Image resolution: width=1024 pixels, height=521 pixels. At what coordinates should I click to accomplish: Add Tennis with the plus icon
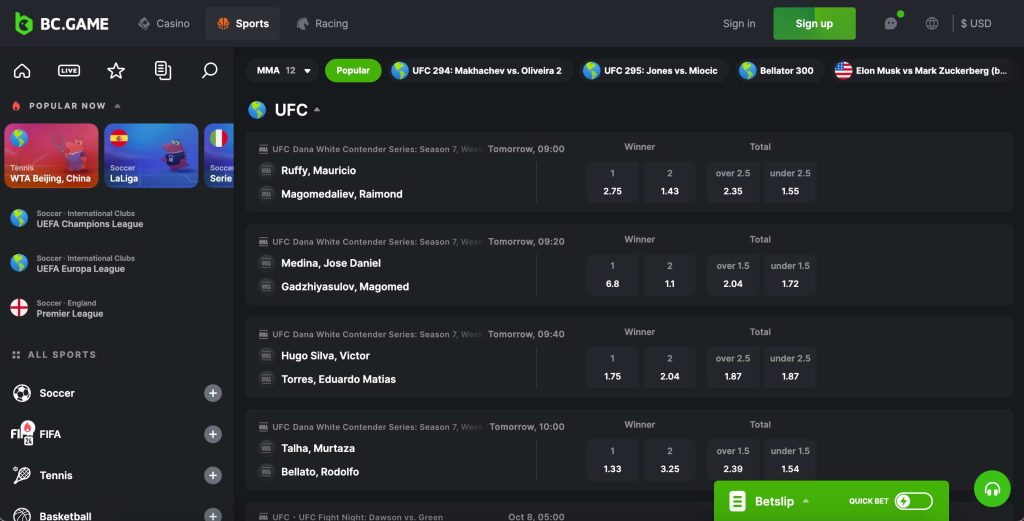tap(212, 475)
